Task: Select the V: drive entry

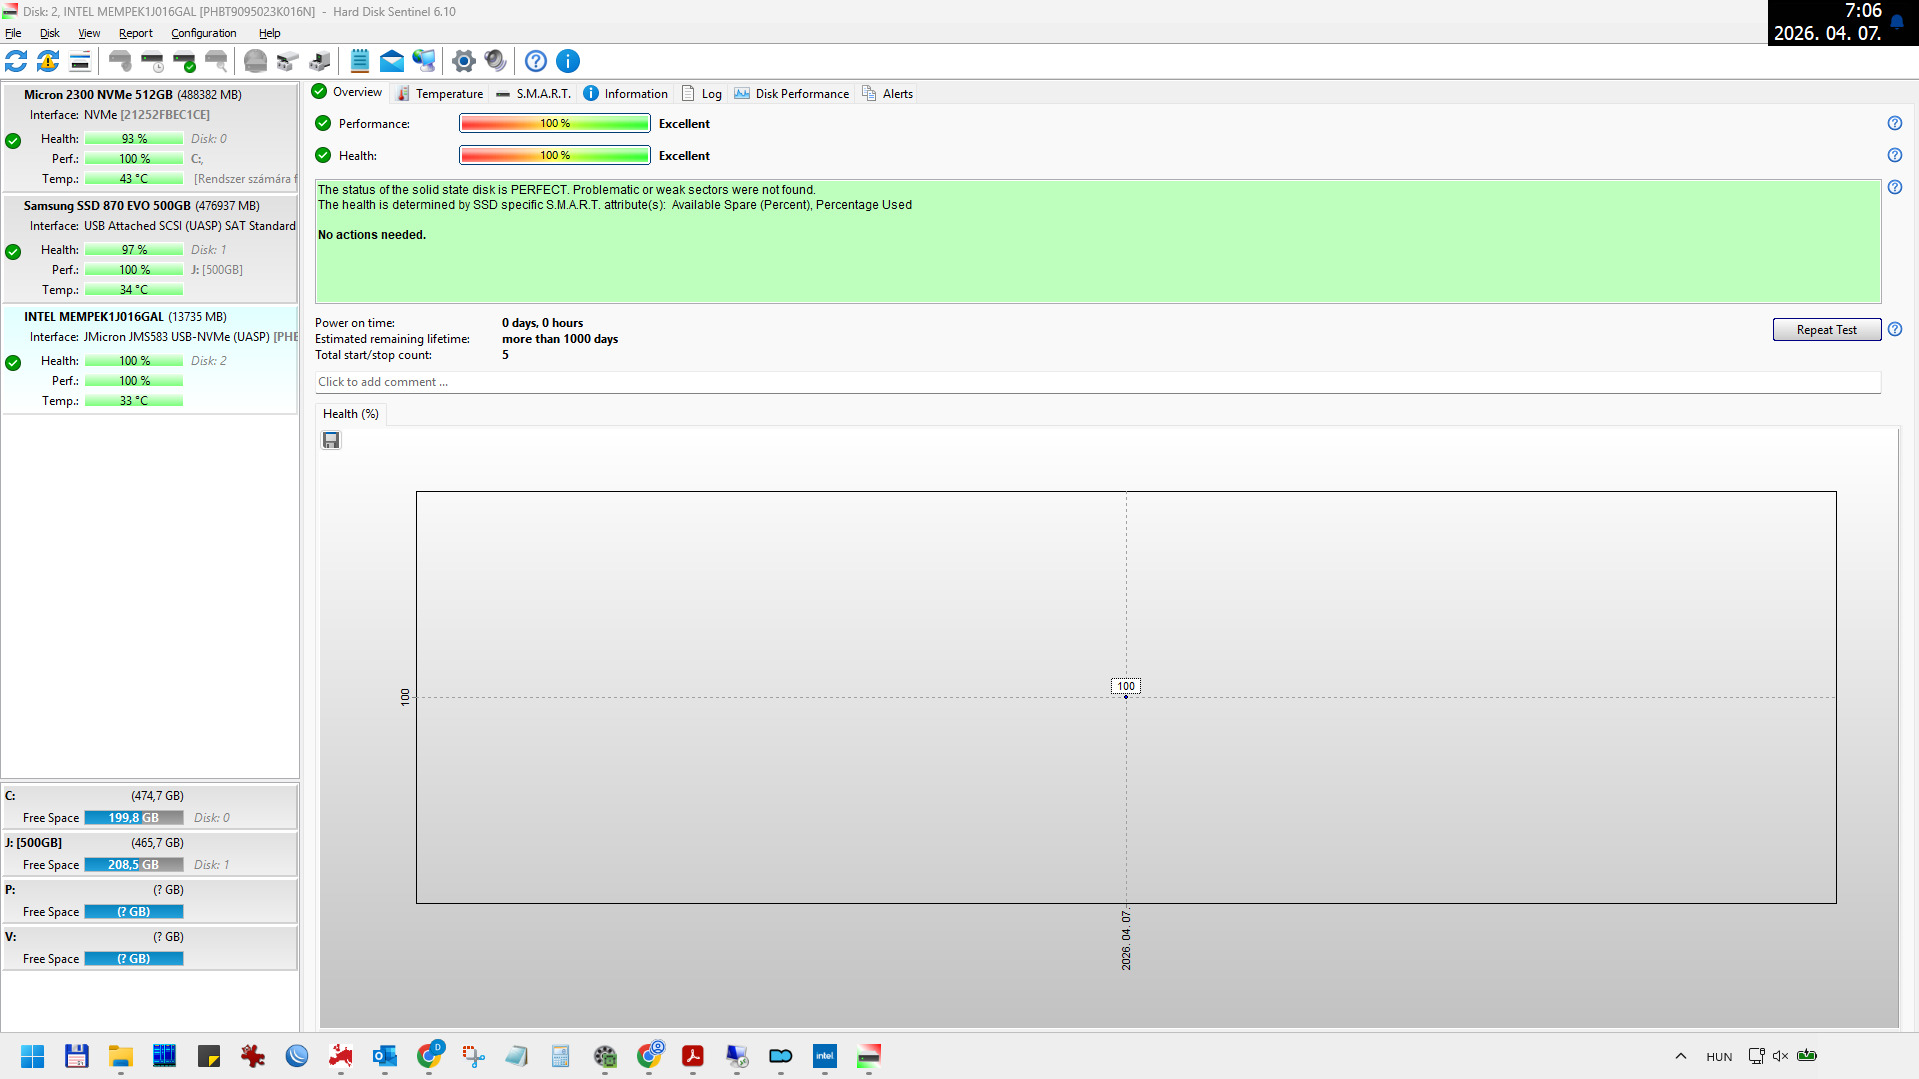Action: tap(150, 948)
